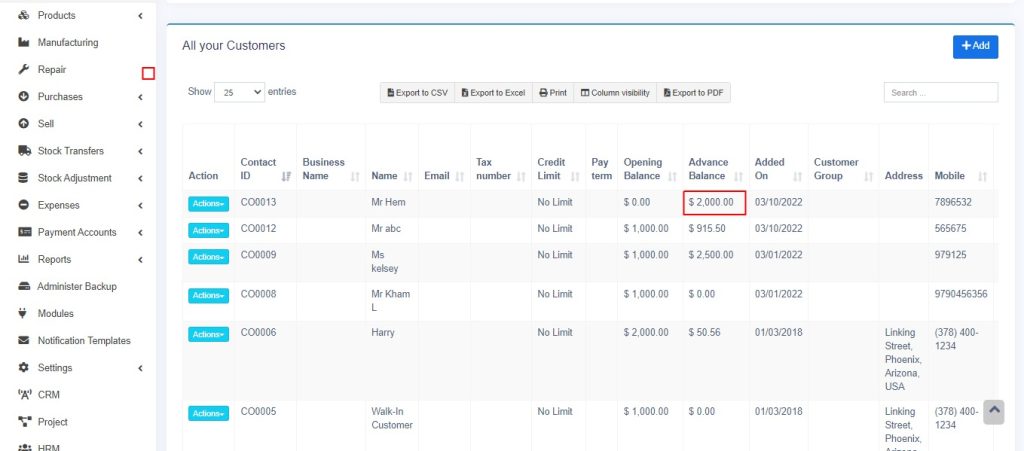This screenshot has height=451, width=1024.
Task: Click the customer Search input field
Action: pyautogui.click(x=940, y=93)
